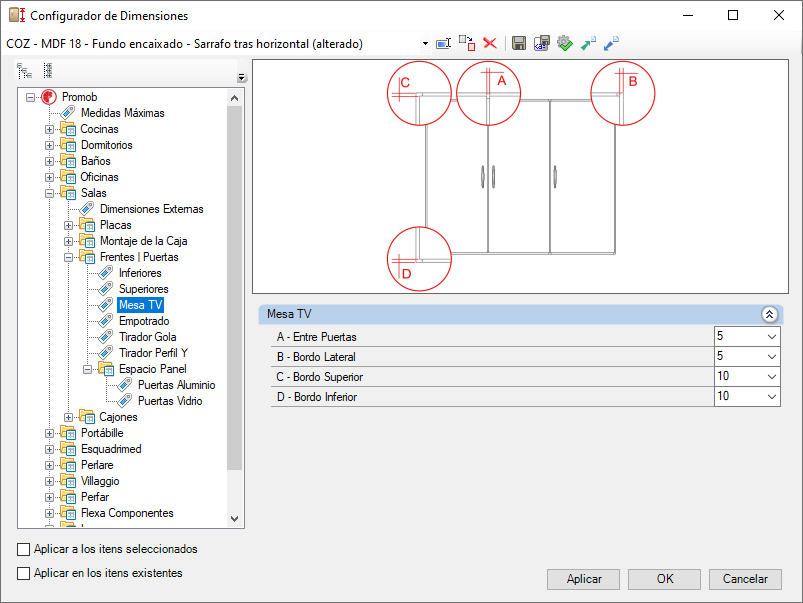Click the folder icon beside Cajones
Screen dimensions: 803x603
pos(87,417)
